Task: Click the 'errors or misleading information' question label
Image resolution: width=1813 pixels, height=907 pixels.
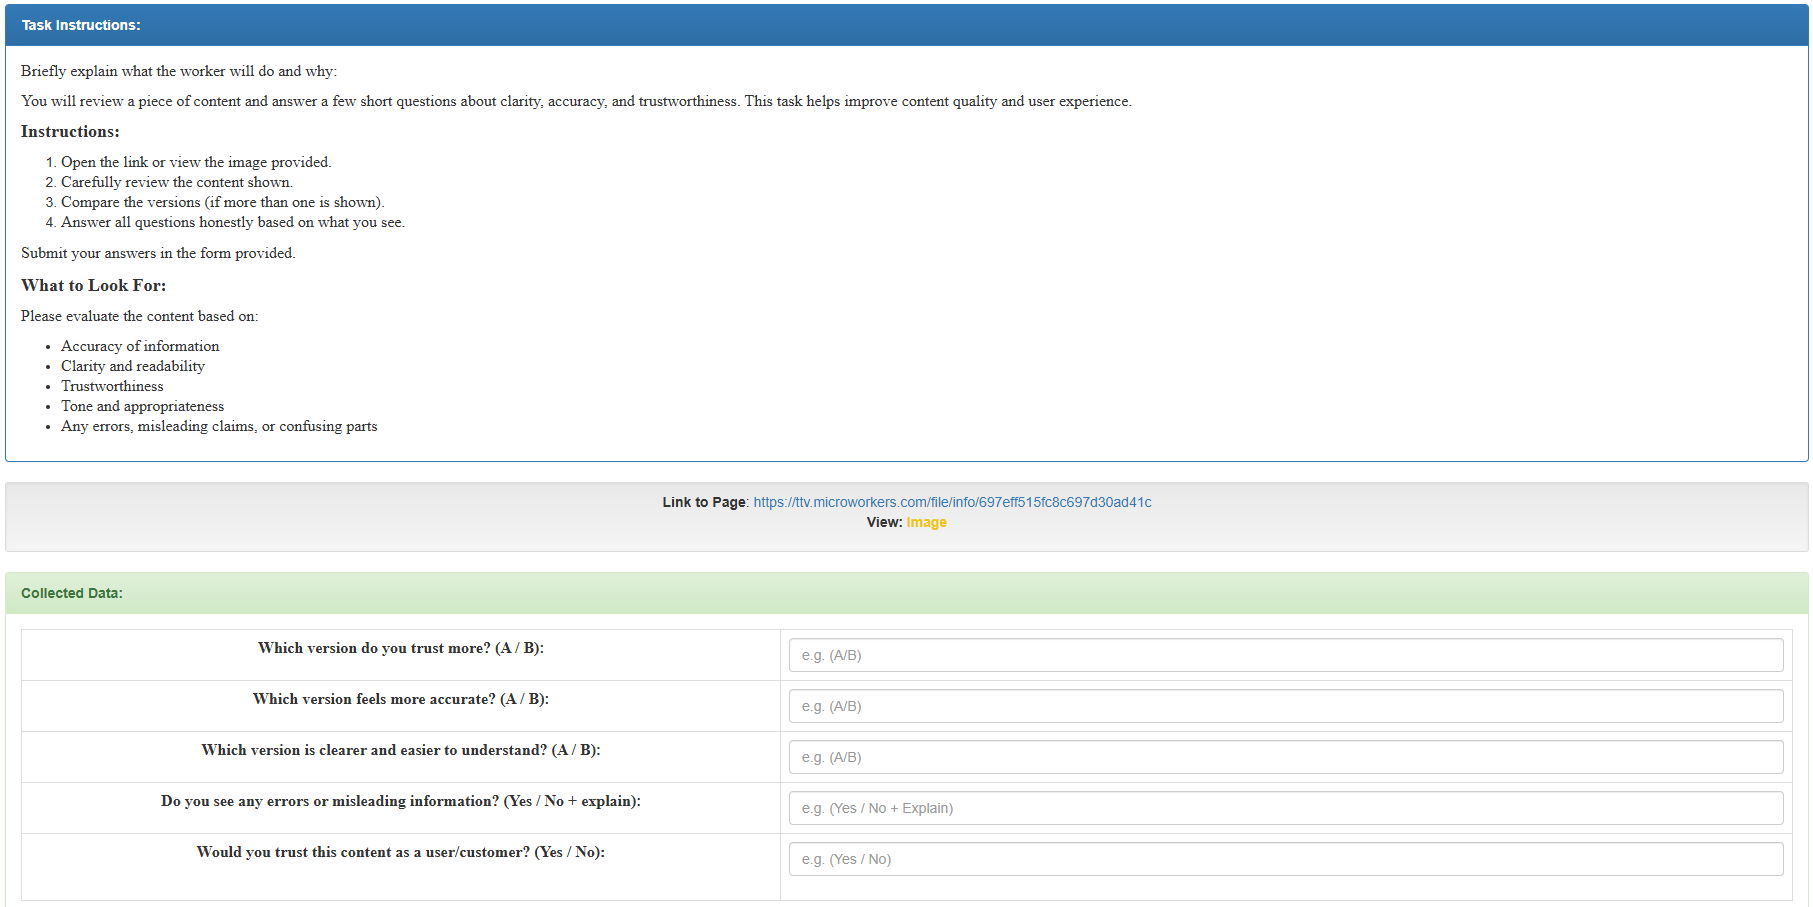Action: click(x=400, y=801)
